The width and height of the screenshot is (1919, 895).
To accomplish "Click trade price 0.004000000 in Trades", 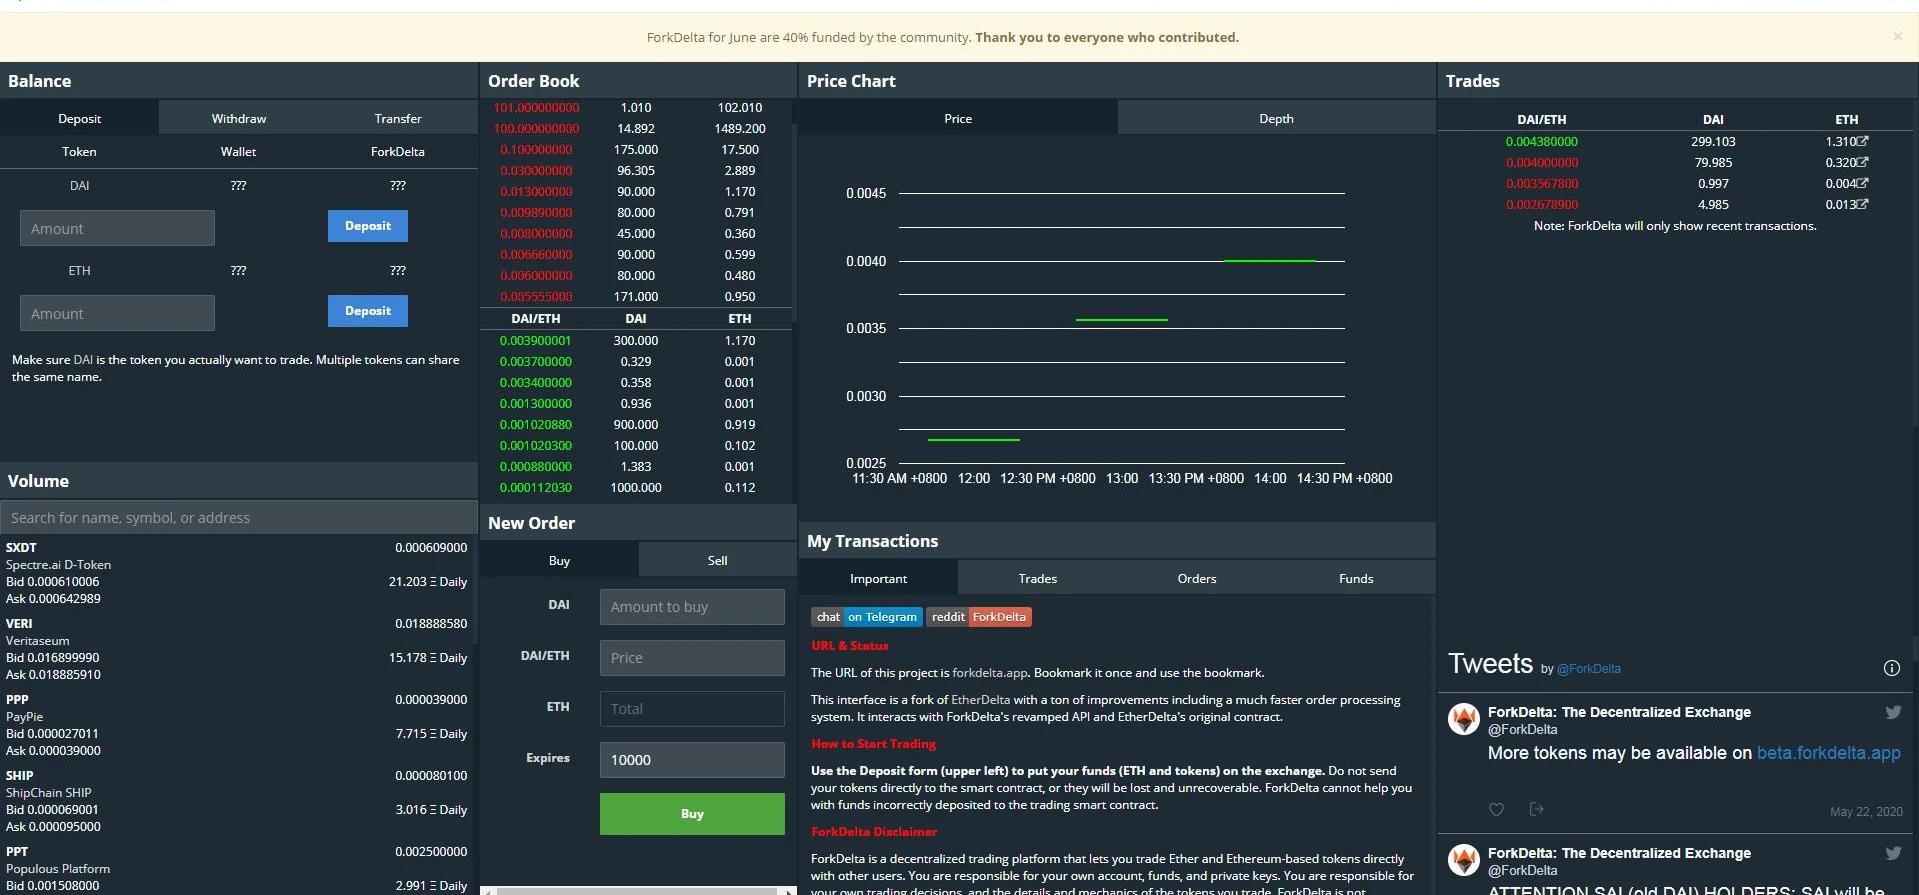I will click(x=1541, y=163).
